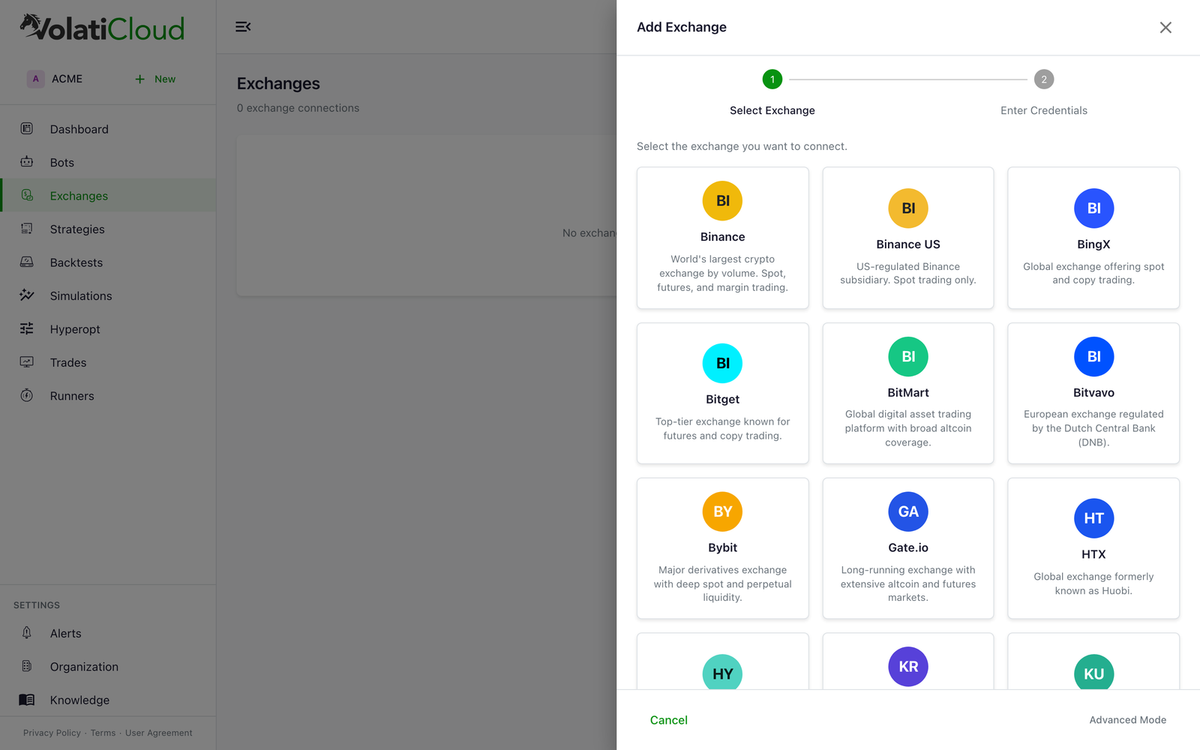Image resolution: width=1200 pixels, height=750 pixels.
Task: Choose the Bitvavo exchange name
Action: pyautogui.click(x=1094, y=392)
